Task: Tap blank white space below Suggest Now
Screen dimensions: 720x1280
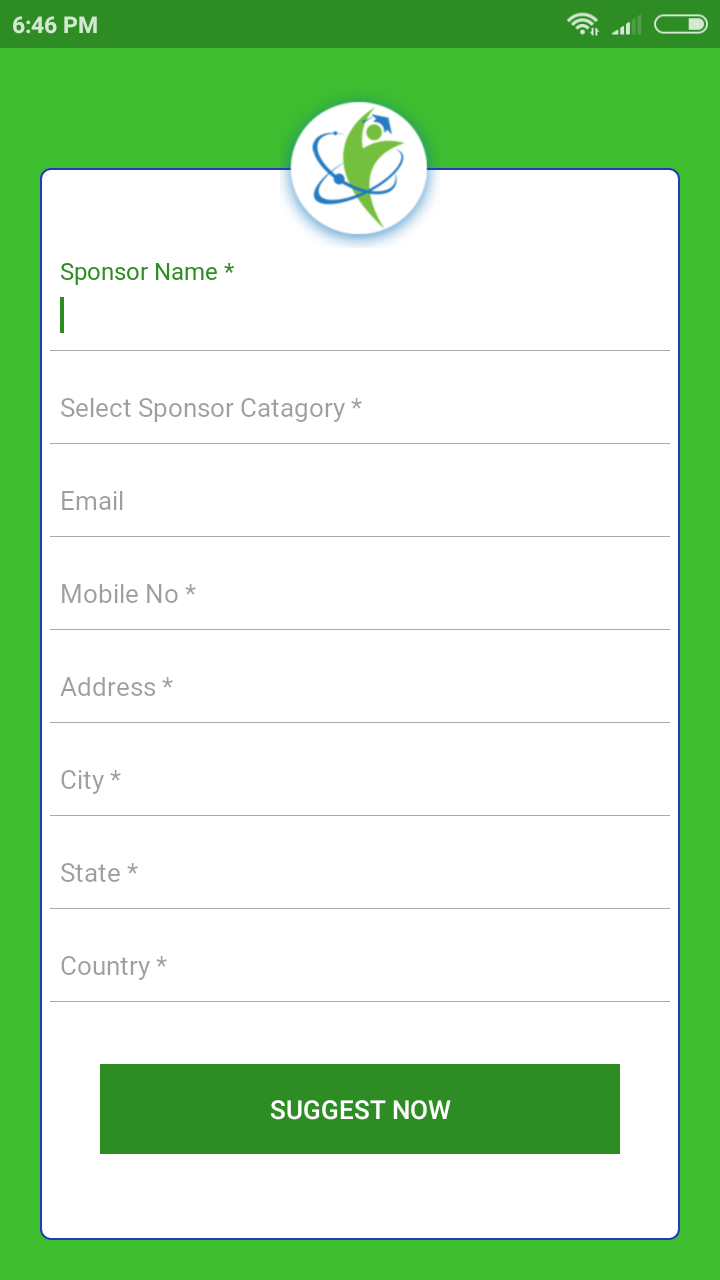Action: point(360,1195)
